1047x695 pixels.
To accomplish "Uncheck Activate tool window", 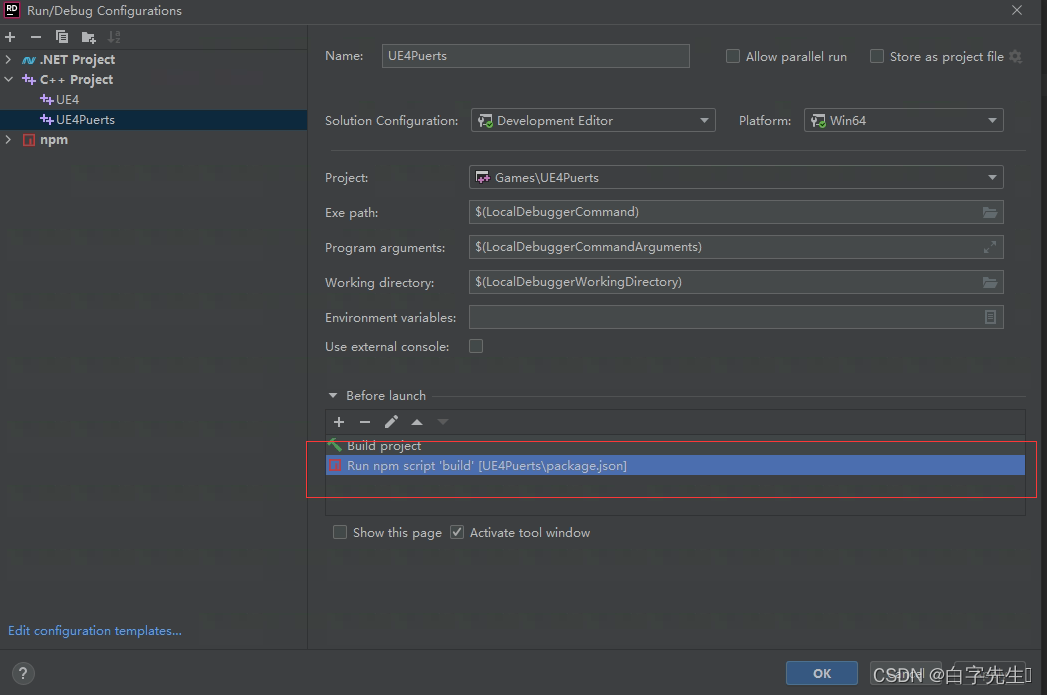I will 457,532.
